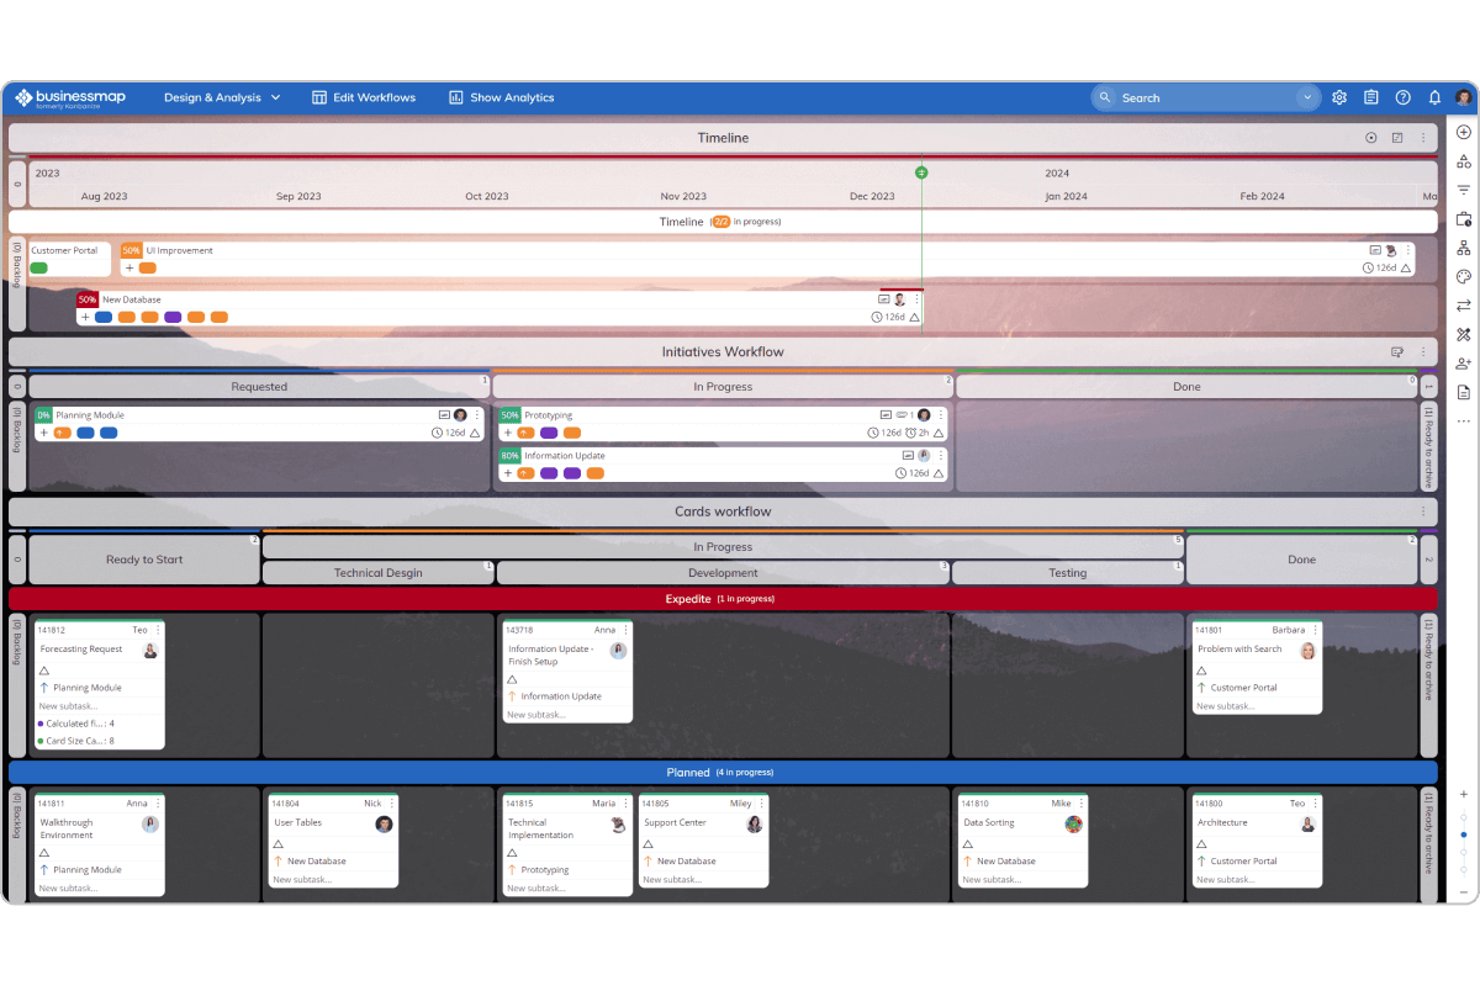Click Edit Workflows in the top bar

(364, 97)
